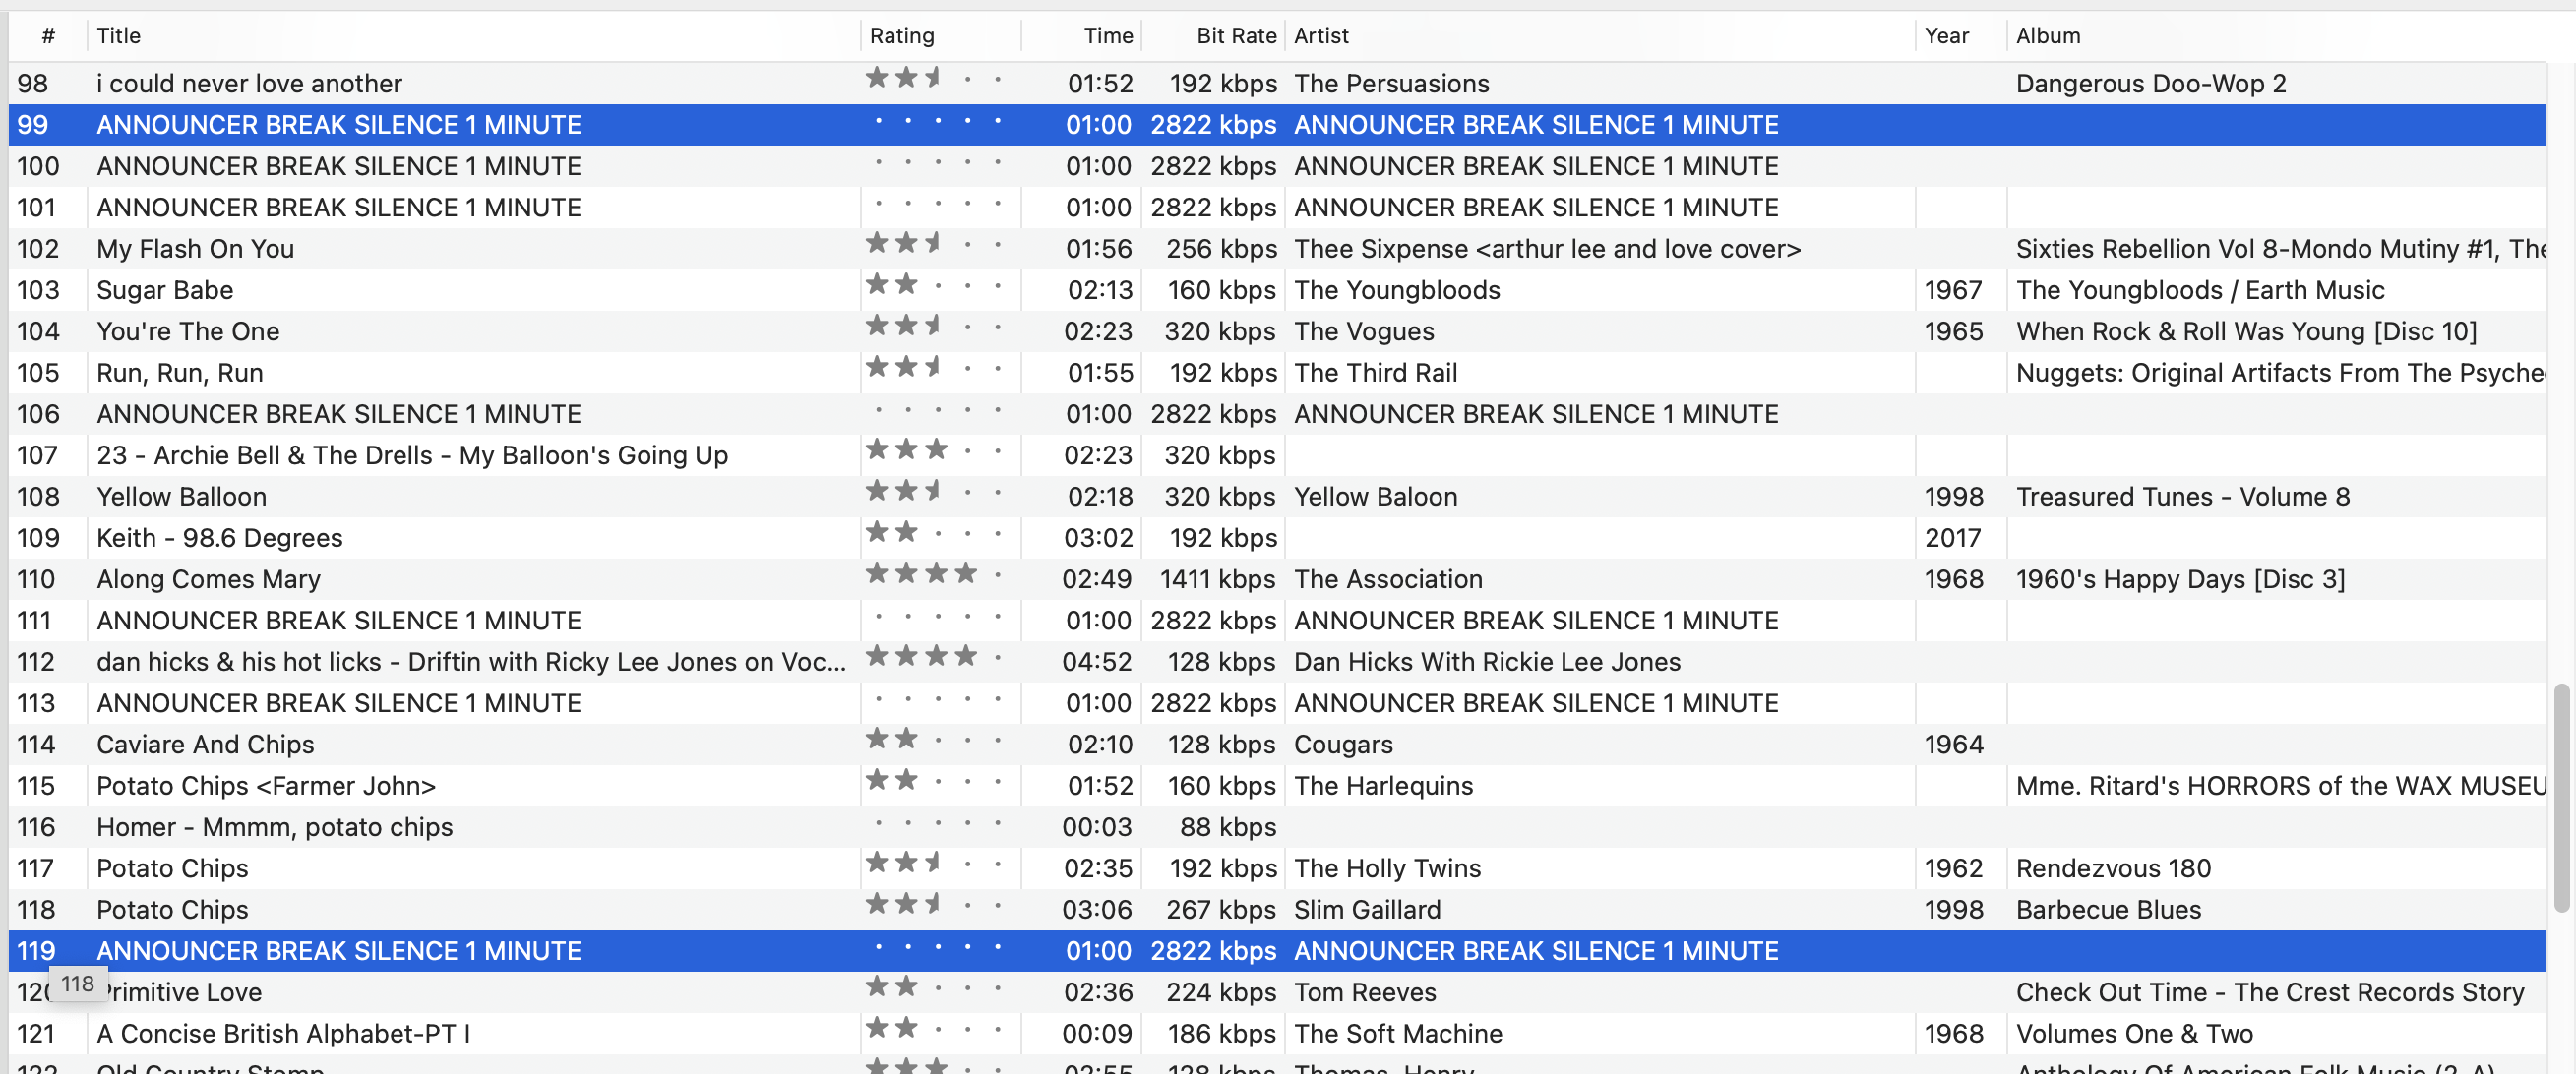This screenshot has height=1074, width=2576.
Task: Click the Artist column header
Action: point(1320,36)
